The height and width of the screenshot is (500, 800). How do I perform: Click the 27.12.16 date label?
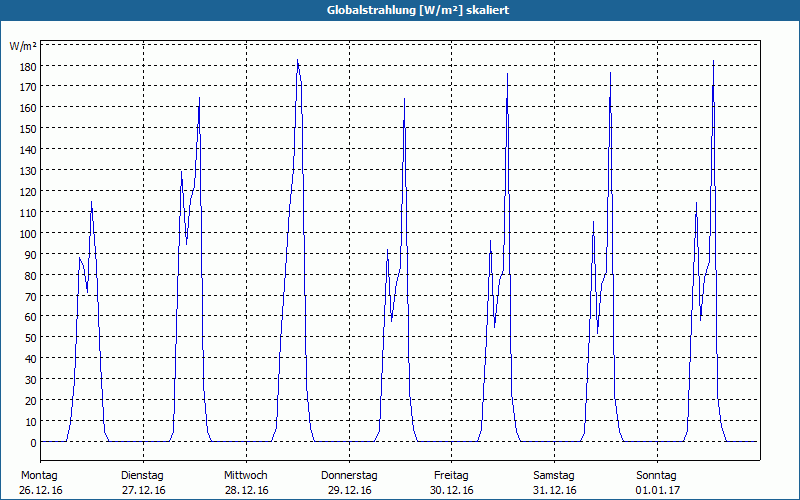tap(143, 491)
